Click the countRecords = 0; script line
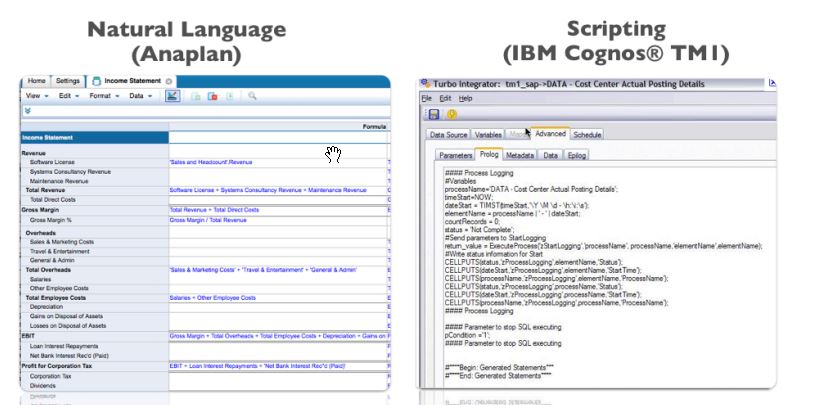Viewport: 818px width, 405px height. pyautogui.click(x=472, y=222)
